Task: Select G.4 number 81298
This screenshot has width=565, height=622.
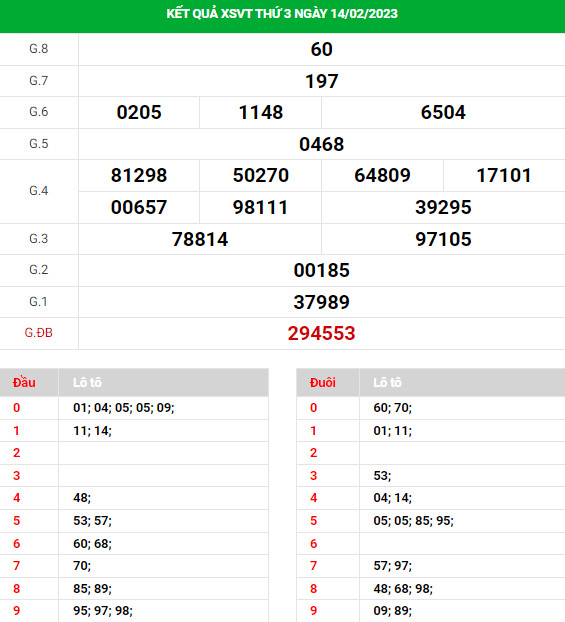Action: coord(139,175)
